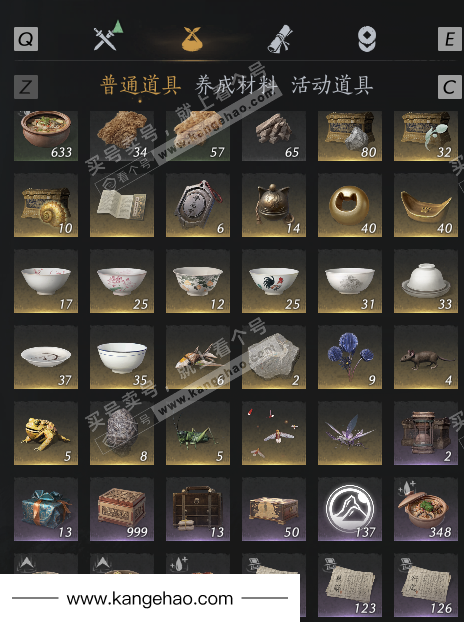Viewport: 464px width, 622px height.
Task: Switch to the 养成材料 tab
Action: (236, 85)
